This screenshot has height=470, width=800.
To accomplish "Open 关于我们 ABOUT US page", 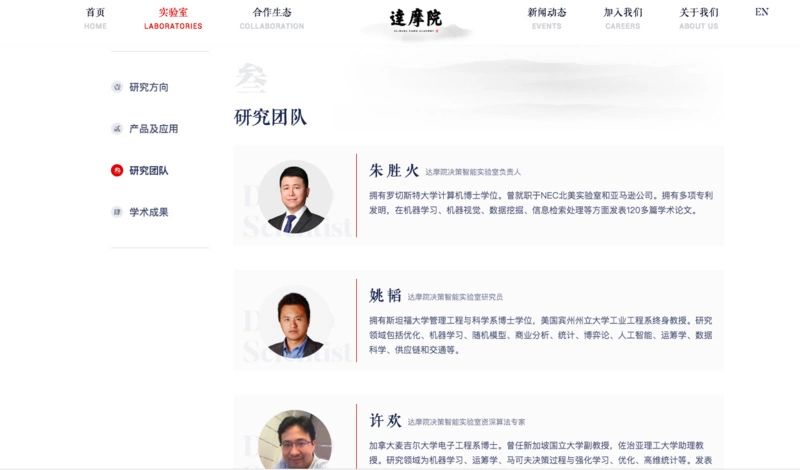I will tap(699, 18).
